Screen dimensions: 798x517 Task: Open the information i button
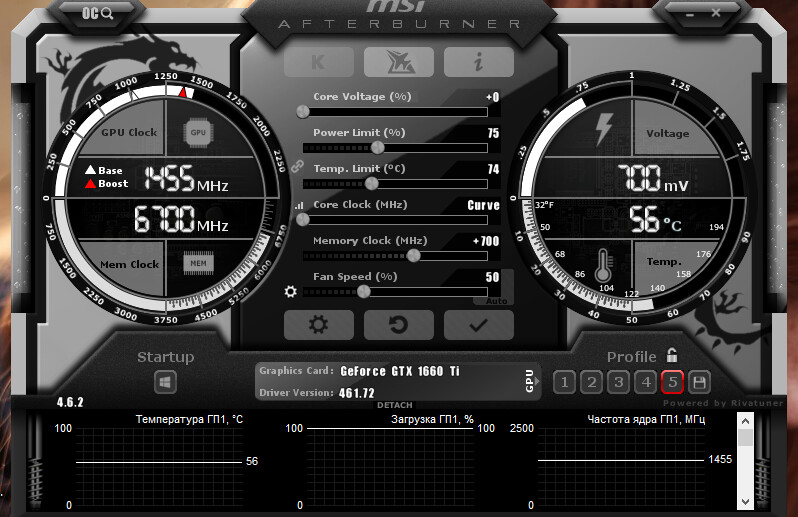click(478, 62)
